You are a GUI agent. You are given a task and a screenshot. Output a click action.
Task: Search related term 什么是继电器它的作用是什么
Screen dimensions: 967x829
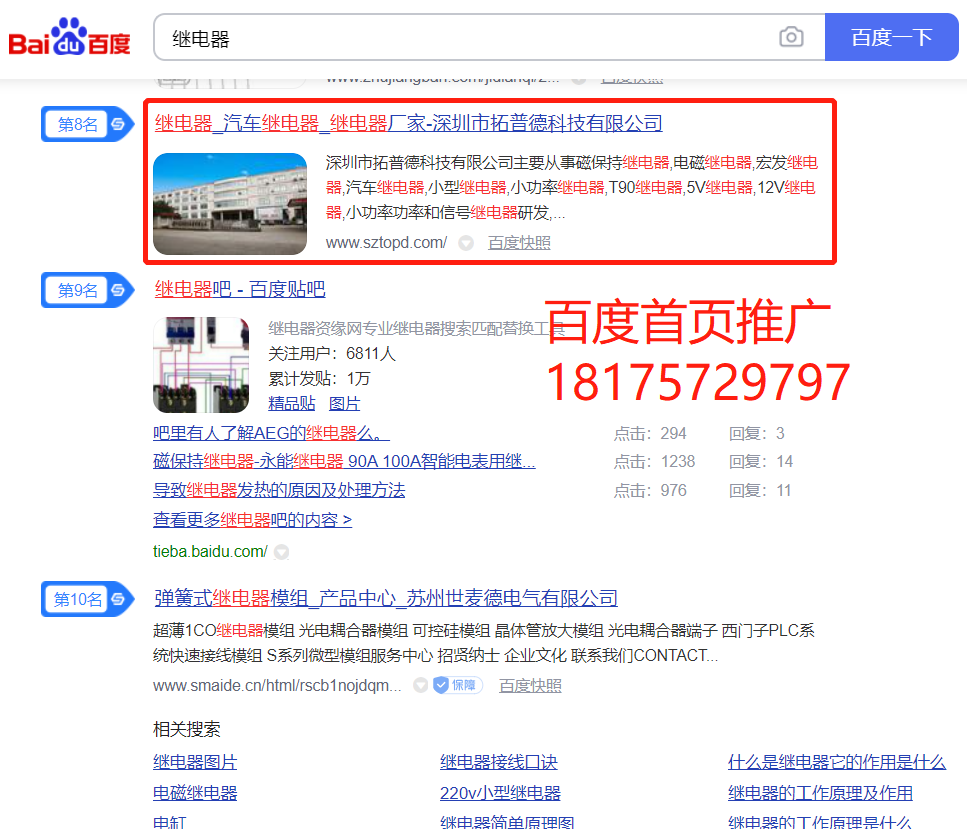click(x=836, y=762)
